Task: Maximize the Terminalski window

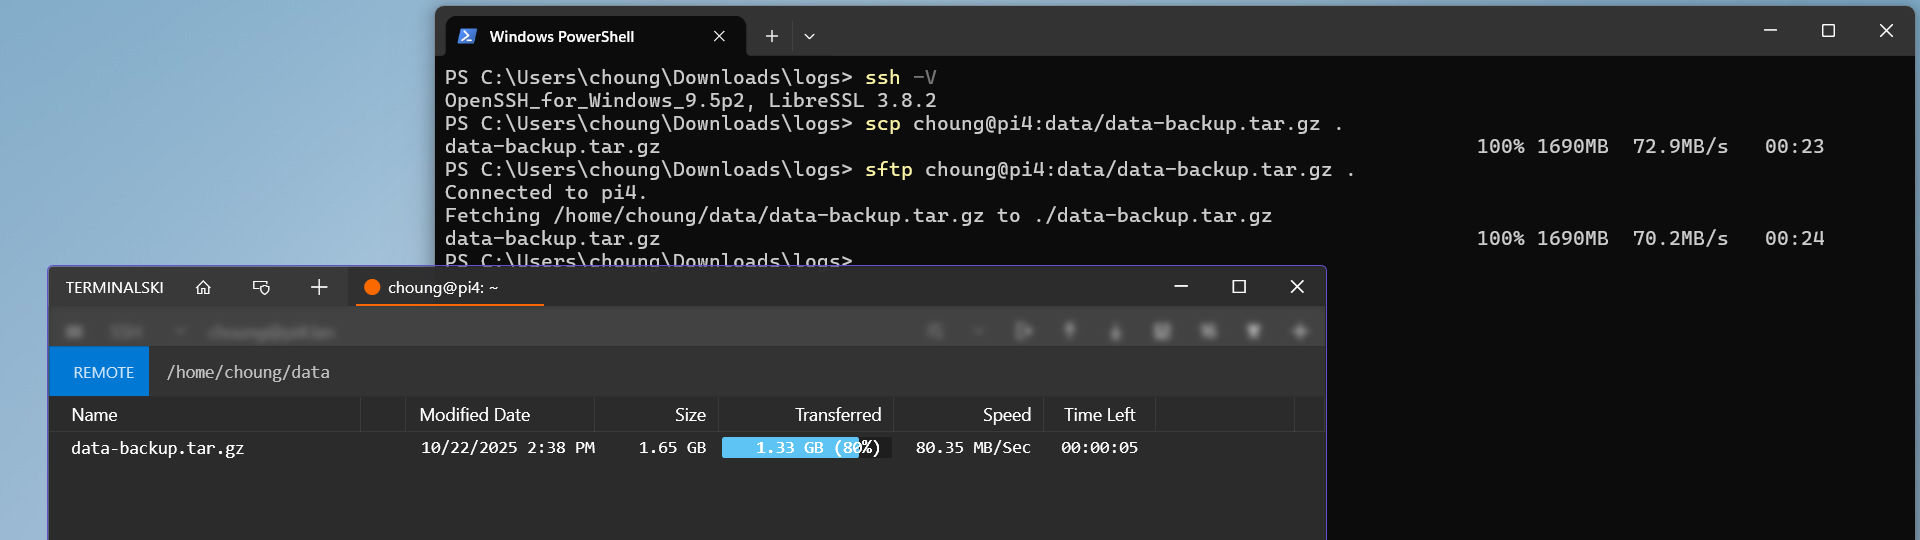Action: (1239, 287)
